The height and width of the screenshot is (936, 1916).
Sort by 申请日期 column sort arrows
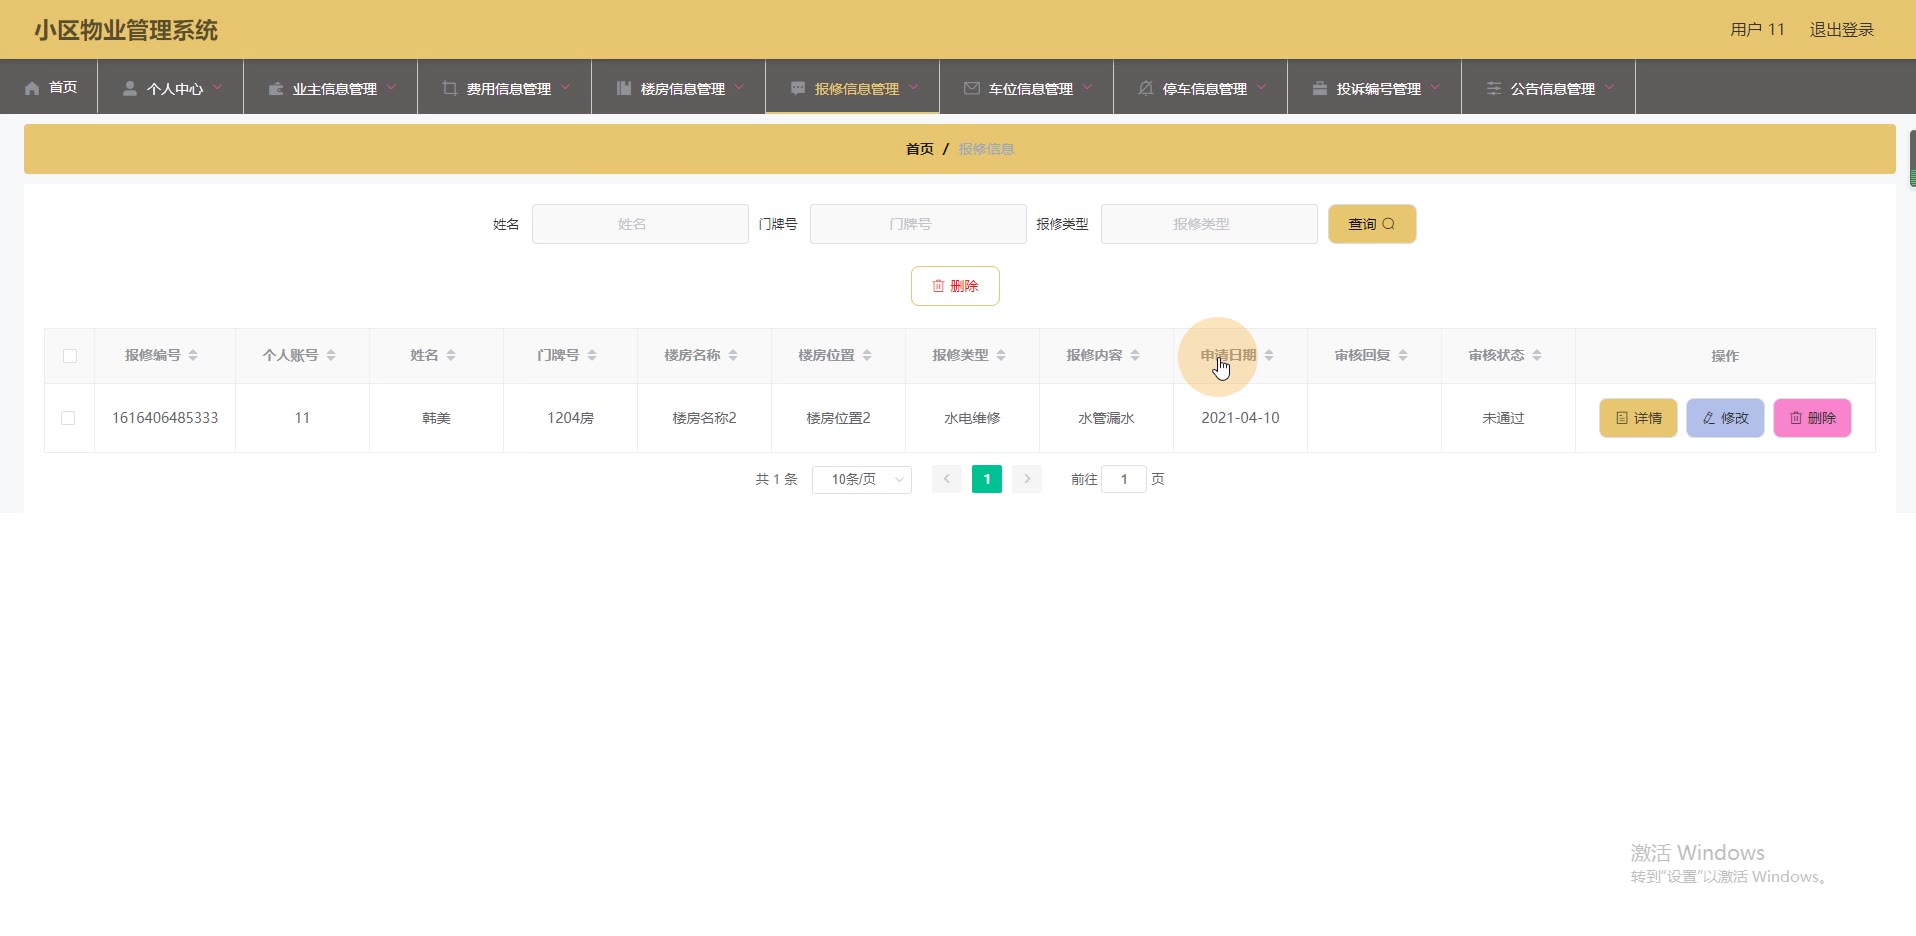click(x=1269, y=355)
